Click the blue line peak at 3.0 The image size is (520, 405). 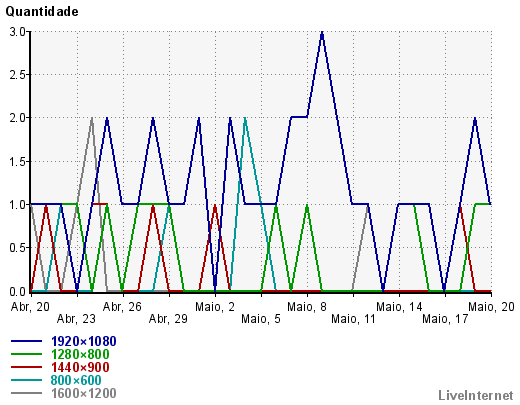point(322,33)
